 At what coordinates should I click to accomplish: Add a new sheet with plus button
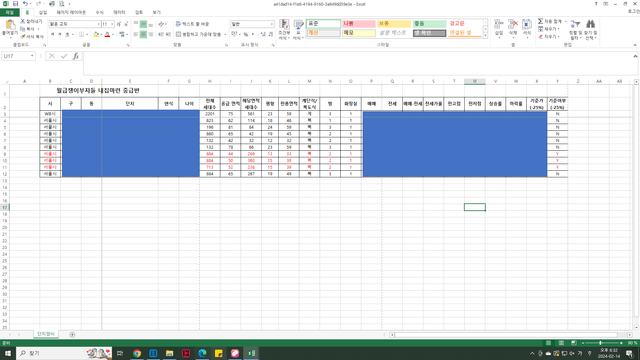pyautogui.click(x=72, y=335)
